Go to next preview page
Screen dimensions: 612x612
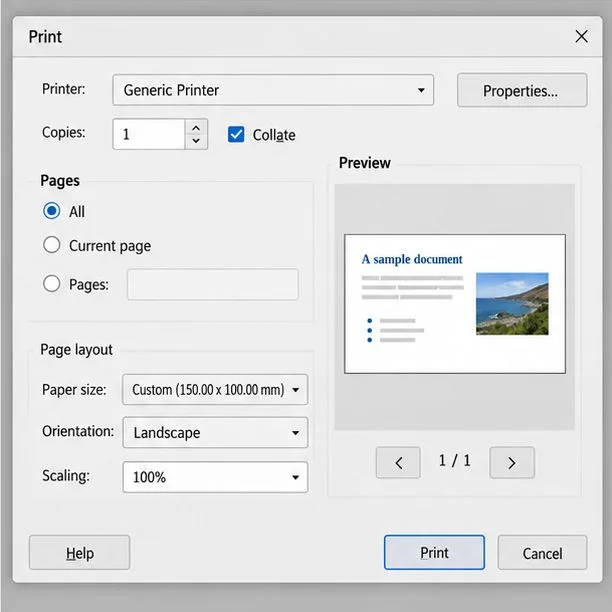(512, 463)
